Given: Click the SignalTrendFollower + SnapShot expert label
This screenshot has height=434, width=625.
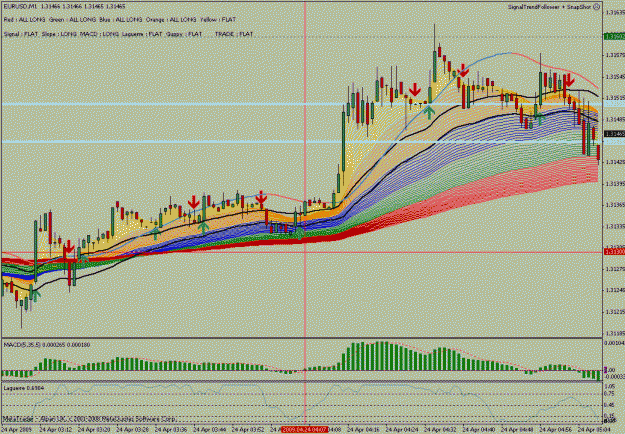Looking at the screenshot, I should pos(550,7).
